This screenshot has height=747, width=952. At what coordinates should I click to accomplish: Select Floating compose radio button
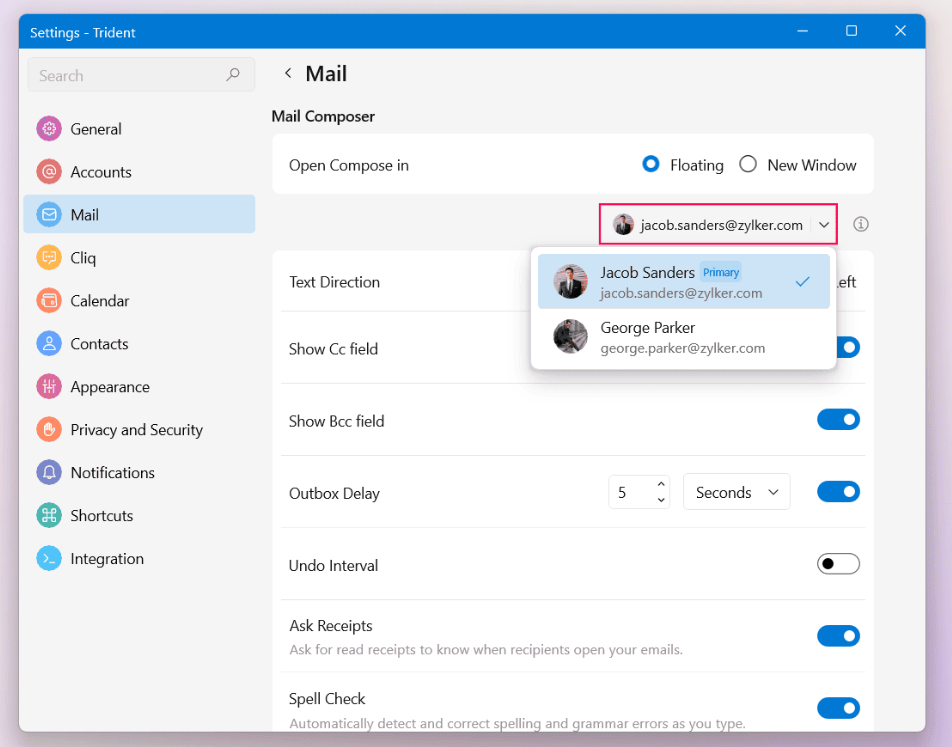click(x=650, y=164)
